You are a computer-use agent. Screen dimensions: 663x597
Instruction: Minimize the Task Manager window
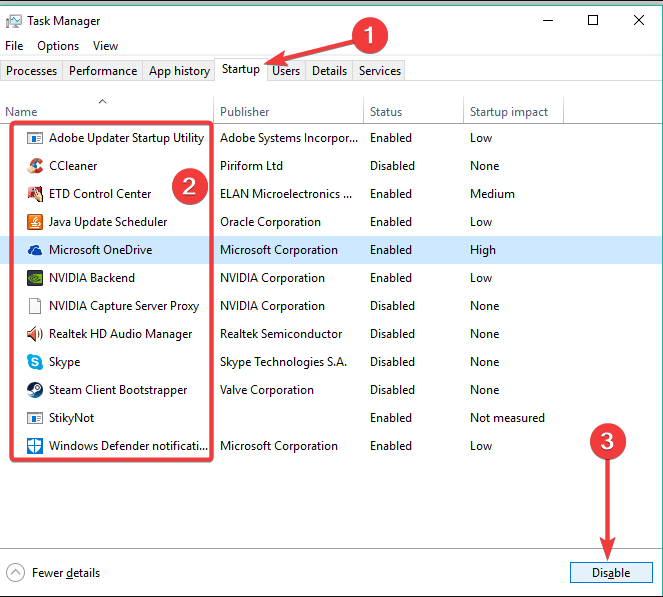pos(548,20)
